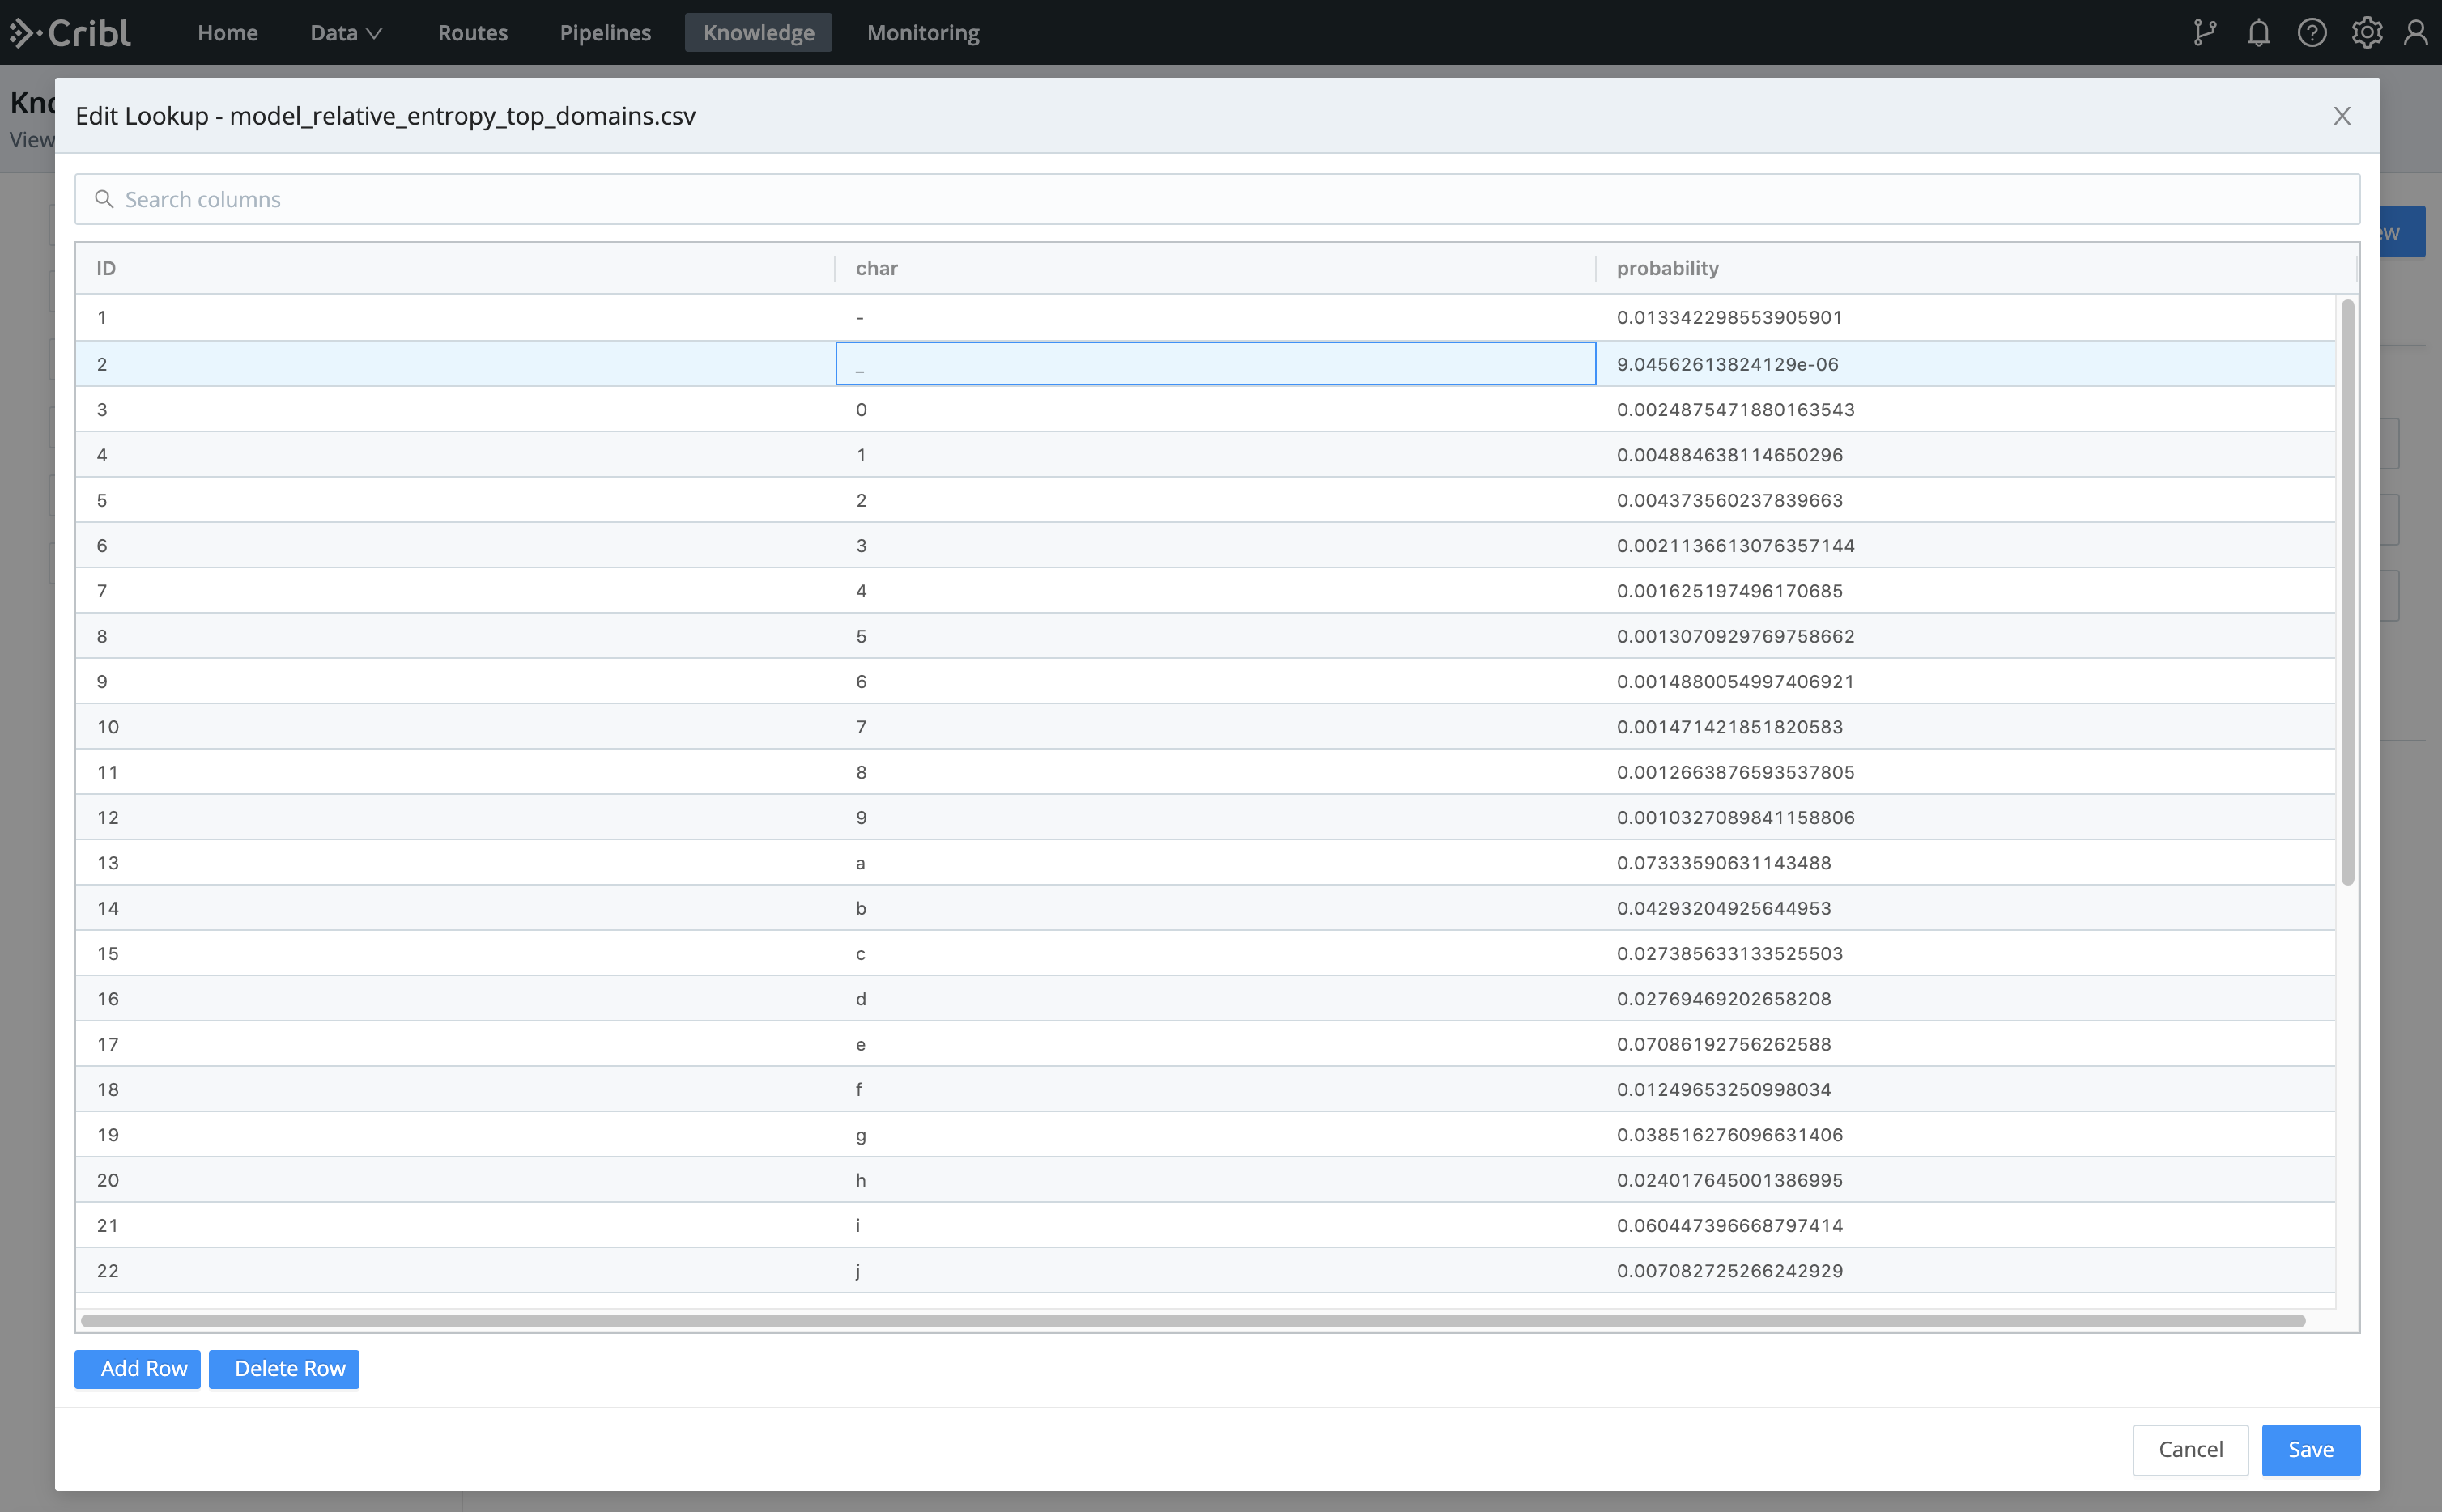Close the Edit Lookup dialog with X
Screen dimensions: 2442x1512
(x=2341, y=116)
